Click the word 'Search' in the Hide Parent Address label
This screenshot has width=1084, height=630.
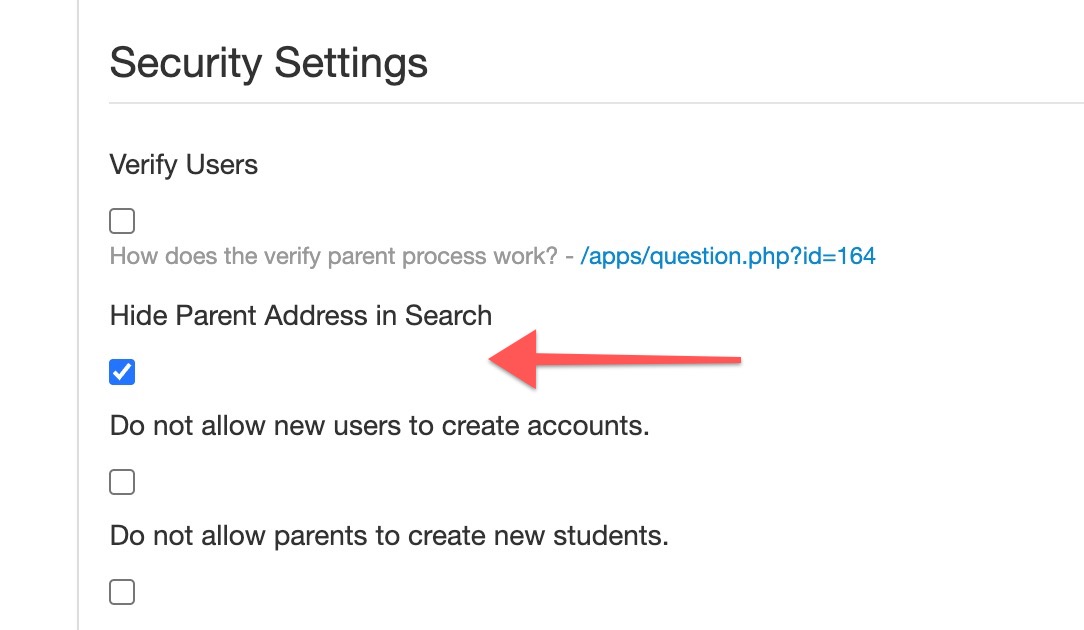(x=448, y=316)
